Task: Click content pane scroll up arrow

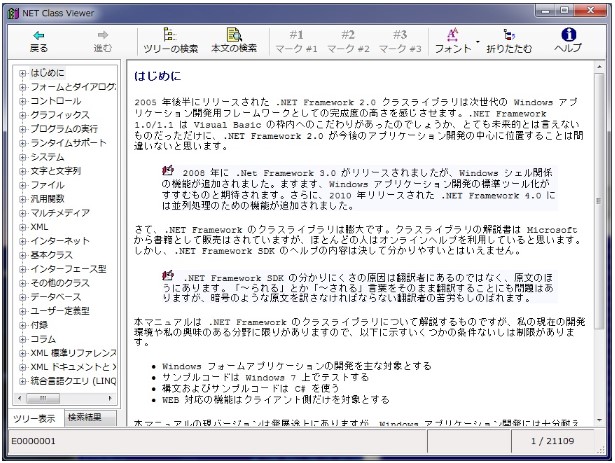Action: click(x=599, y=67)
